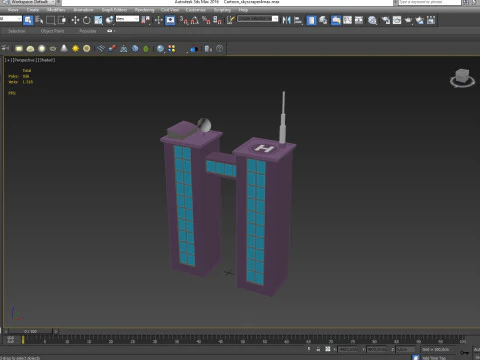Step time slider to next frame

tap(56, 331)
